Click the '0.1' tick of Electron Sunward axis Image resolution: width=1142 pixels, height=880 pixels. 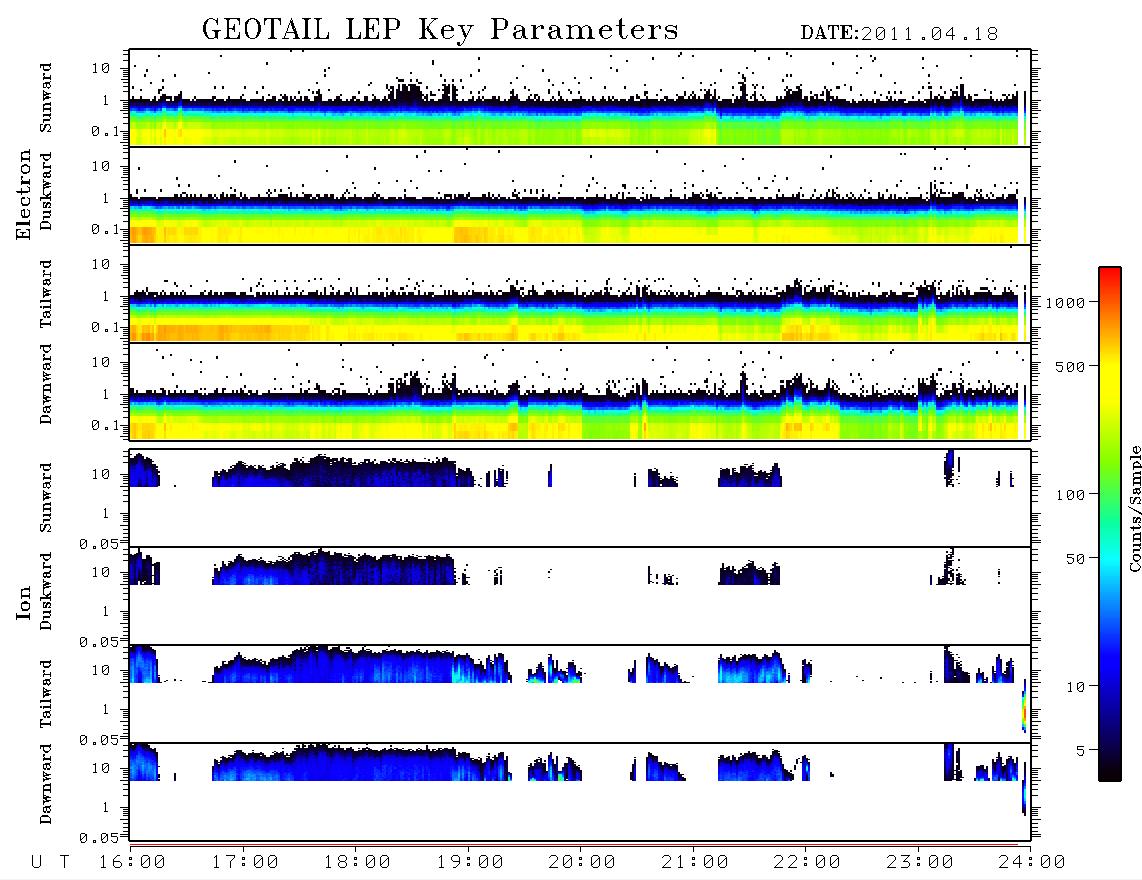pos(105,131)
